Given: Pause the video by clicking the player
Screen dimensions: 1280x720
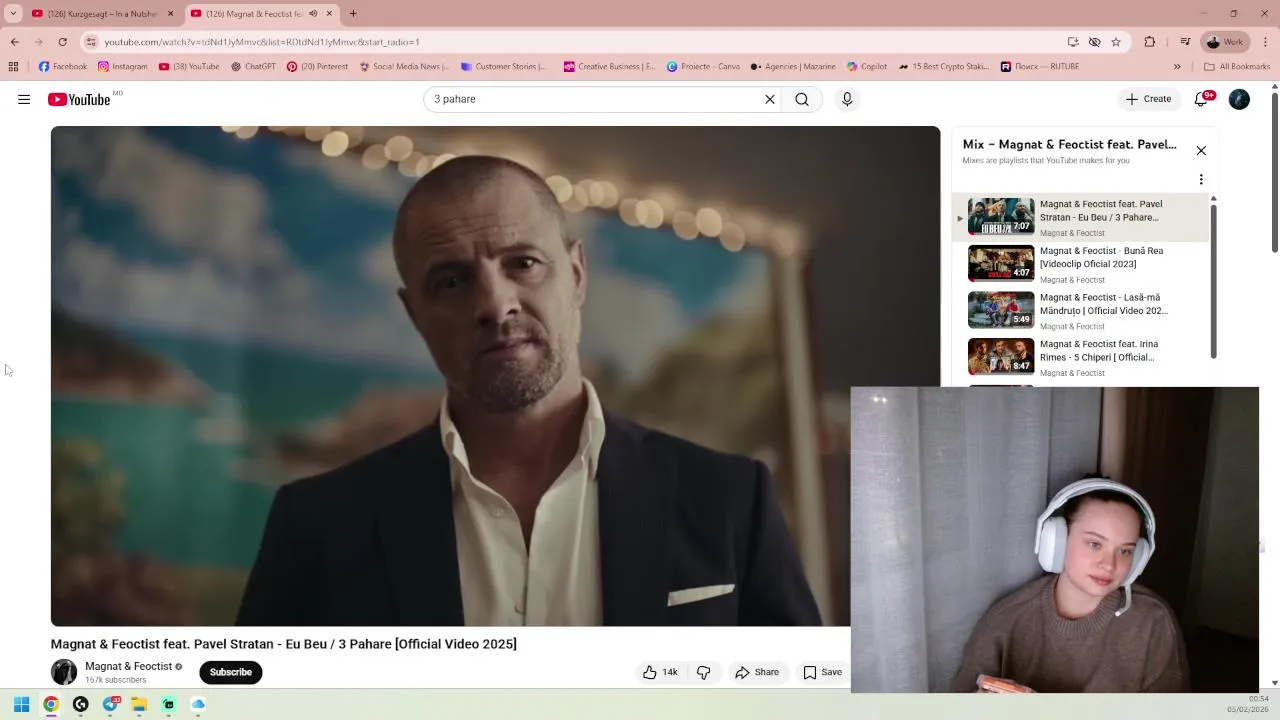Looking at the screenshot, I should click(495, 376).
